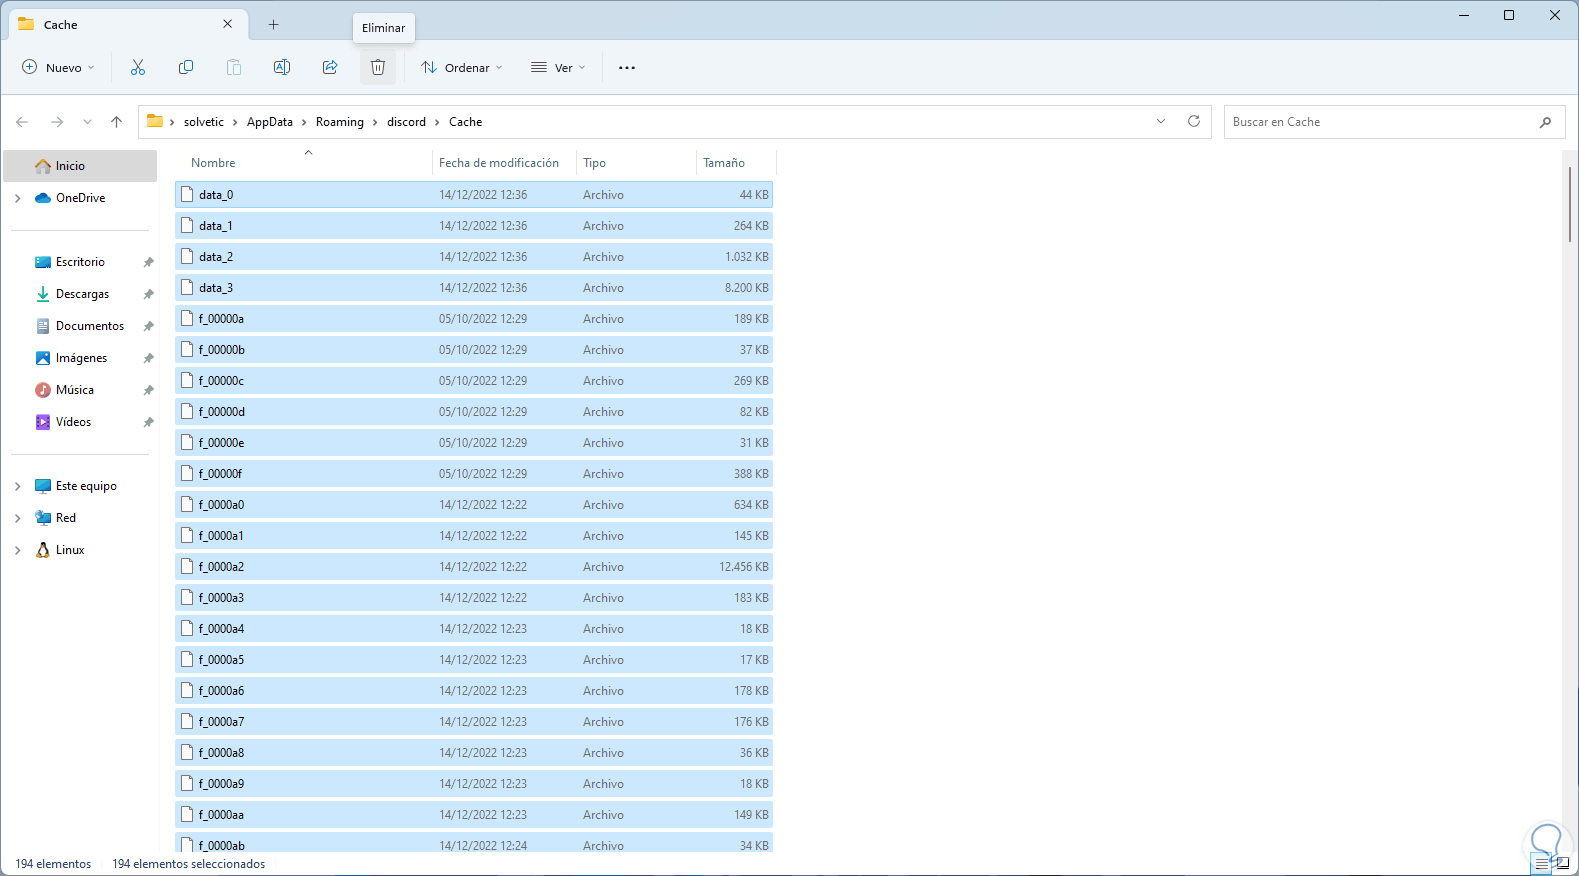Open Inicio in navigation pane
1579x876 pixels.
point(81,166)
